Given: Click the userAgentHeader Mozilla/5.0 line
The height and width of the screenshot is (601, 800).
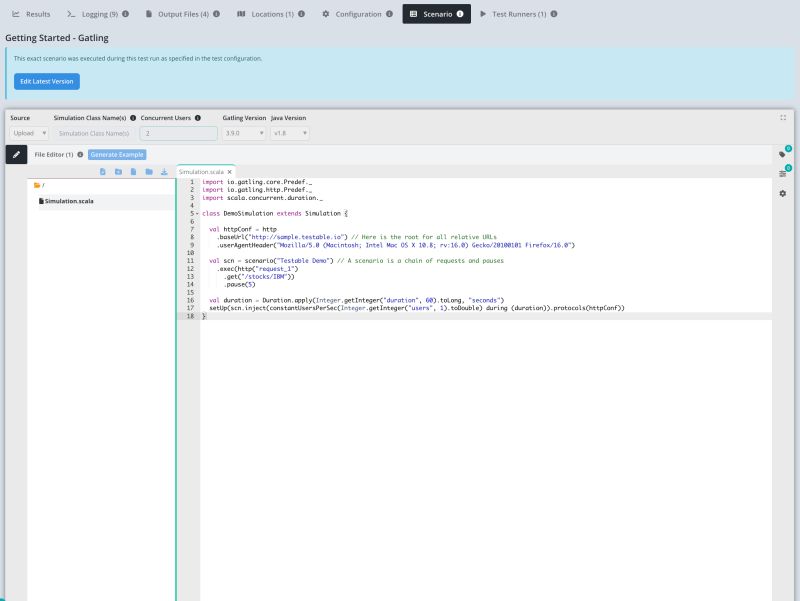Looking at the screenshot, I should click(x=395, y=245).
